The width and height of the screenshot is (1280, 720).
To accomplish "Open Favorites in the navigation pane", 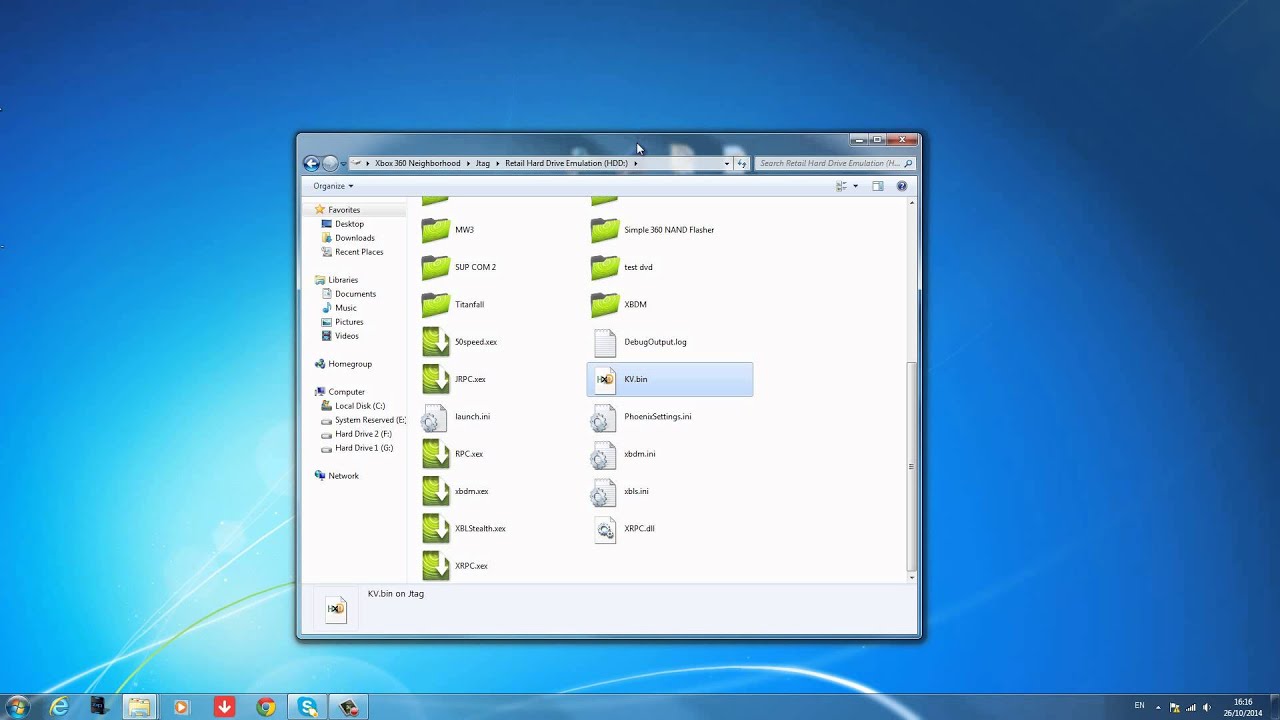I will tap(344, 210).
